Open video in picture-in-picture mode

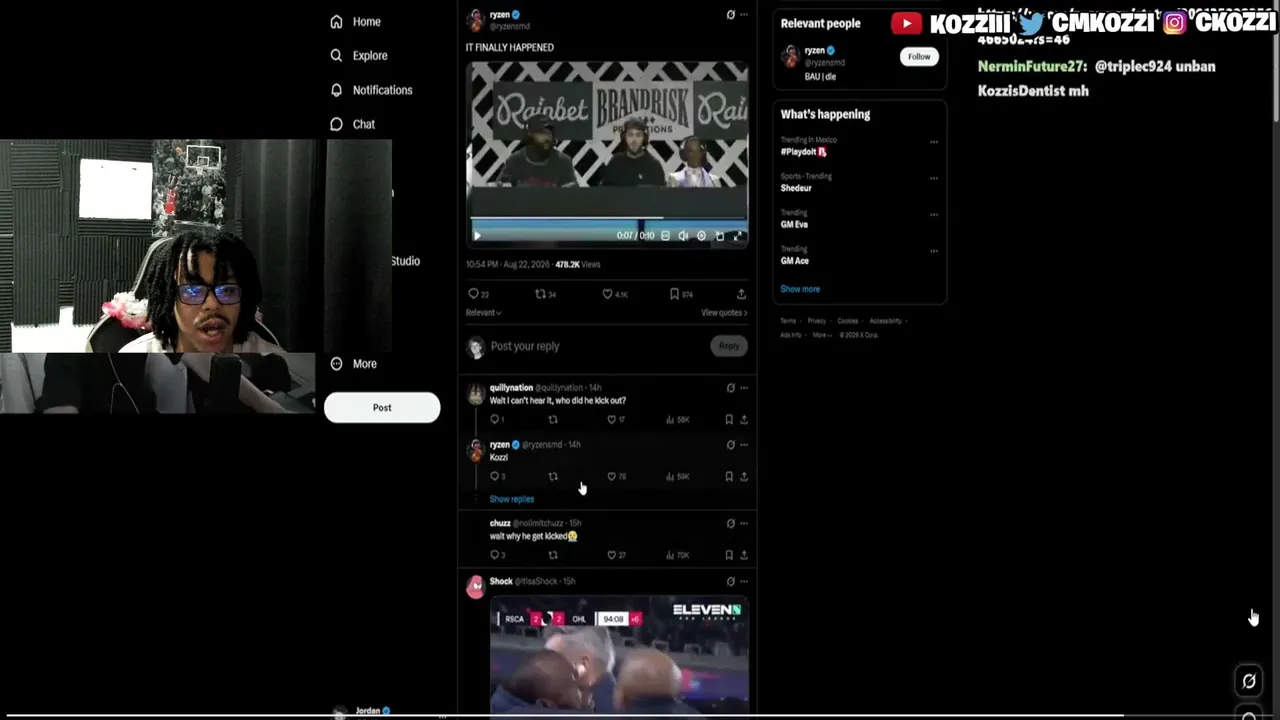pos(719,236)
